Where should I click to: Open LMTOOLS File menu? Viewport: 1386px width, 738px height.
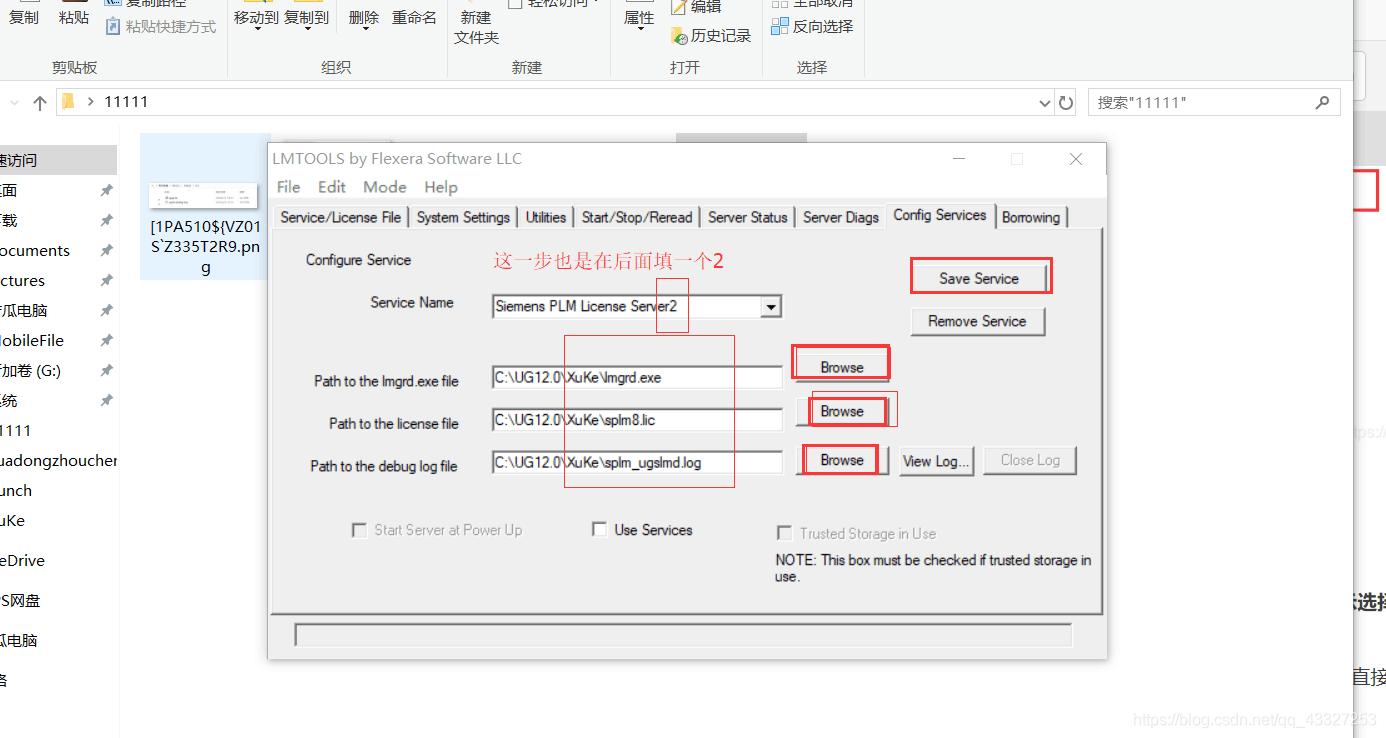[288, 187]
